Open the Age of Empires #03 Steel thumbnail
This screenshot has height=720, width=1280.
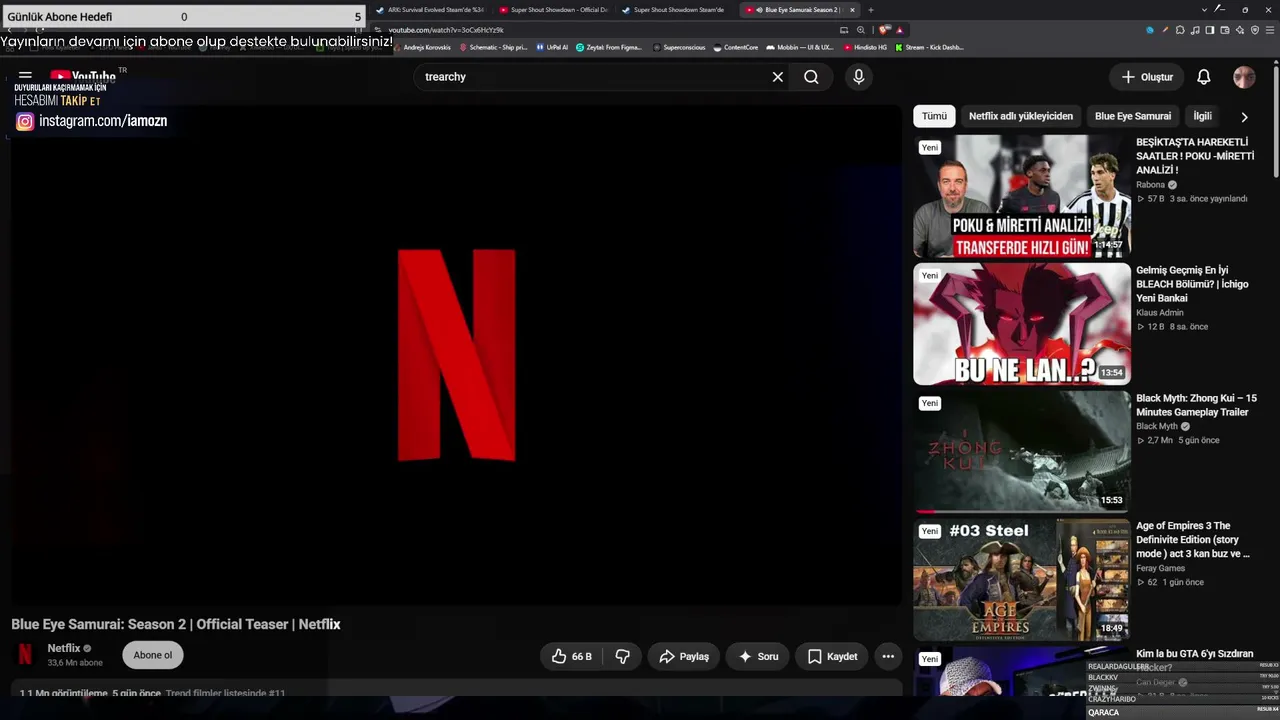[1022, 580]
